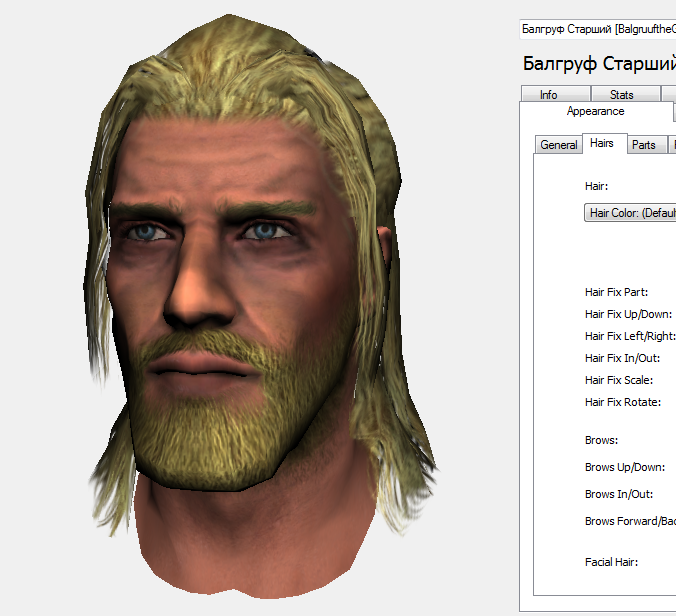Select the Appearance tab
This screenshot has height=616, width=676.
coord(595,112)
